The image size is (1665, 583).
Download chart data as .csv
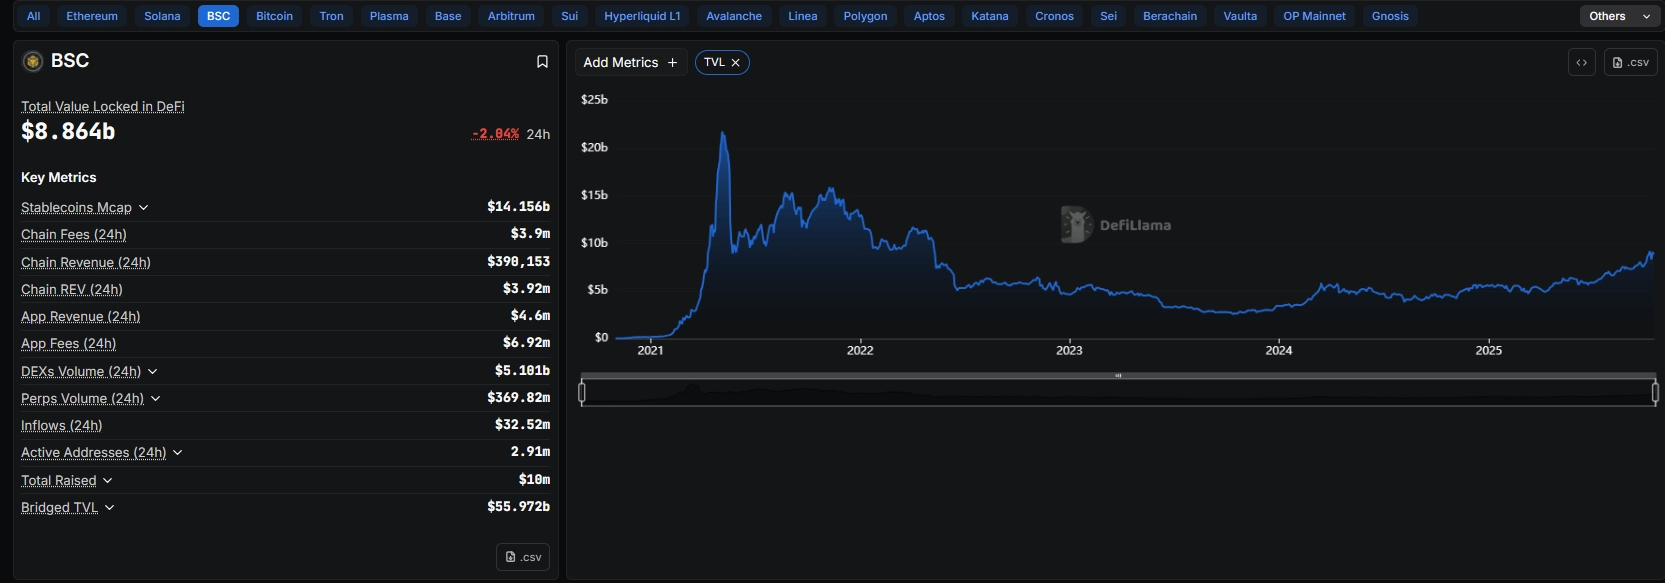[x=1630, y=62]
